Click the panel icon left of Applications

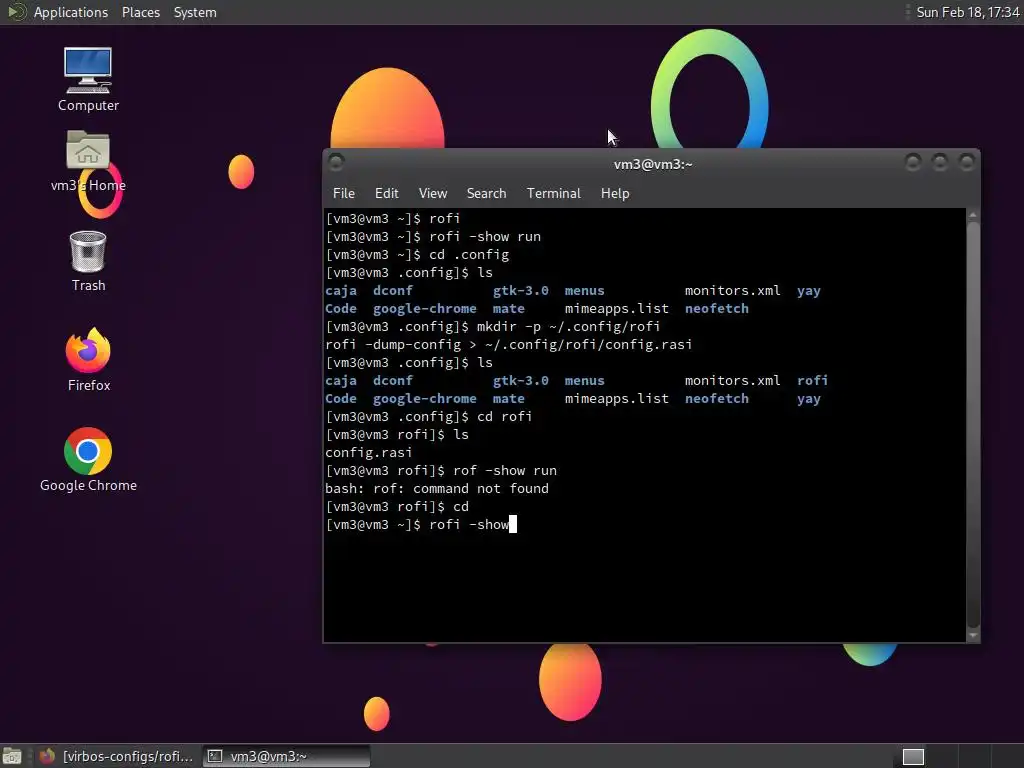(x=16, y=12)
